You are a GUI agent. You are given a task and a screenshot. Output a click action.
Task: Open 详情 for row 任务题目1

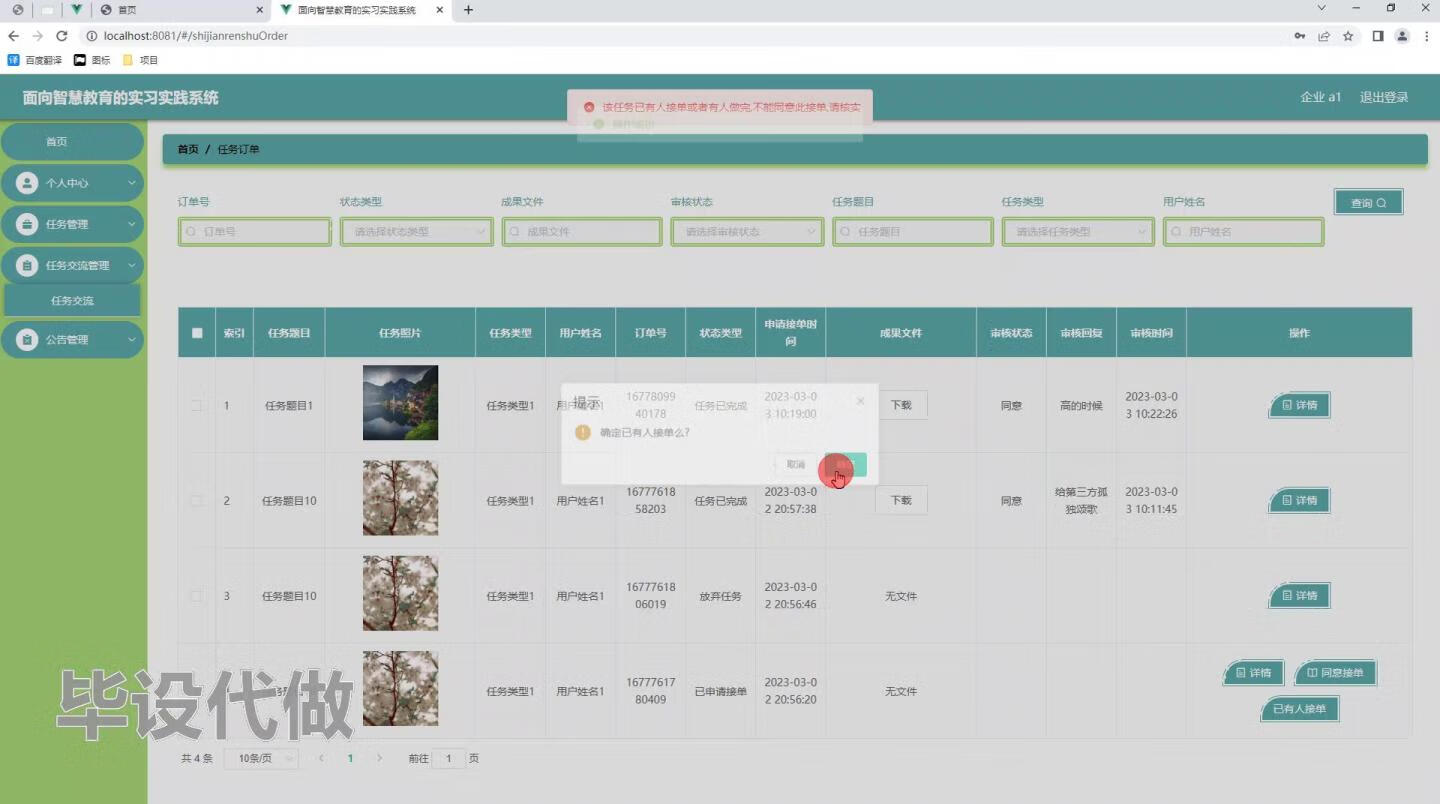(x=1299, y=405)
